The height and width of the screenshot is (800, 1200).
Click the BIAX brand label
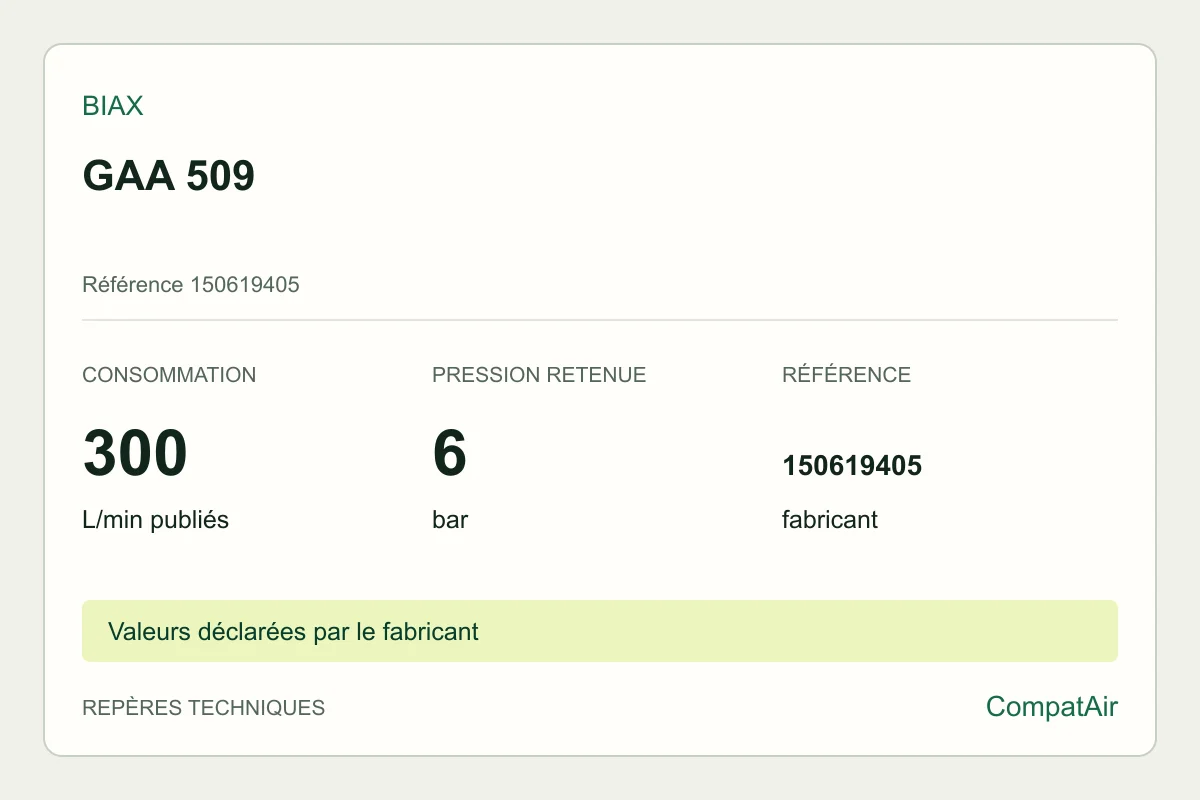click(113, 106)
